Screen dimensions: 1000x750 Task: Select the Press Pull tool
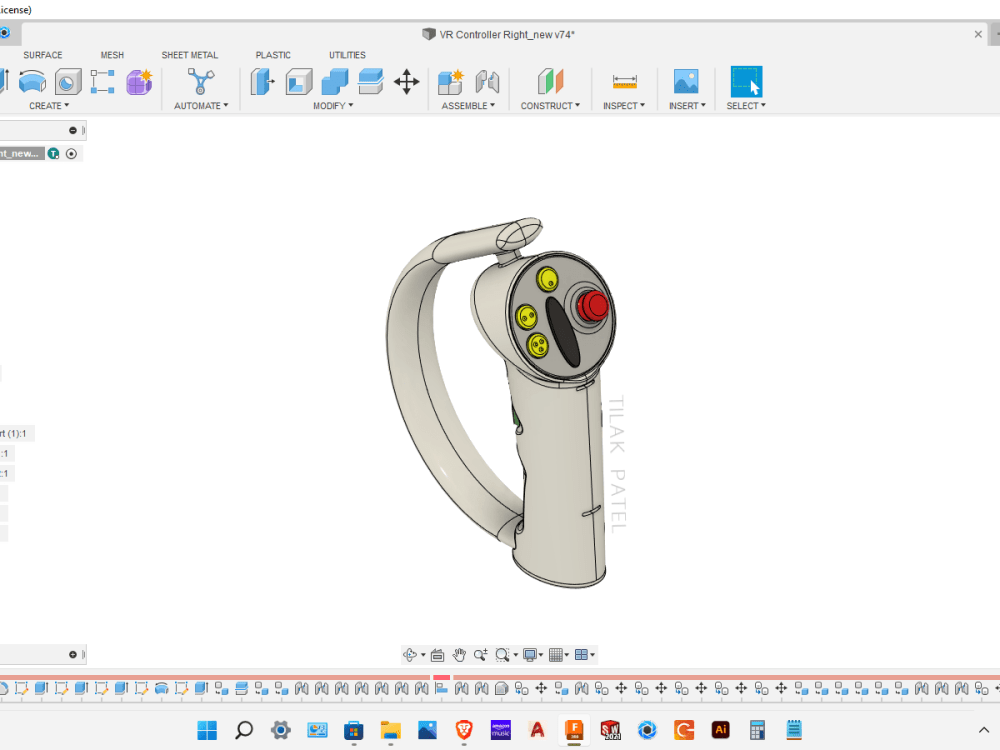(x=262, y=82)
